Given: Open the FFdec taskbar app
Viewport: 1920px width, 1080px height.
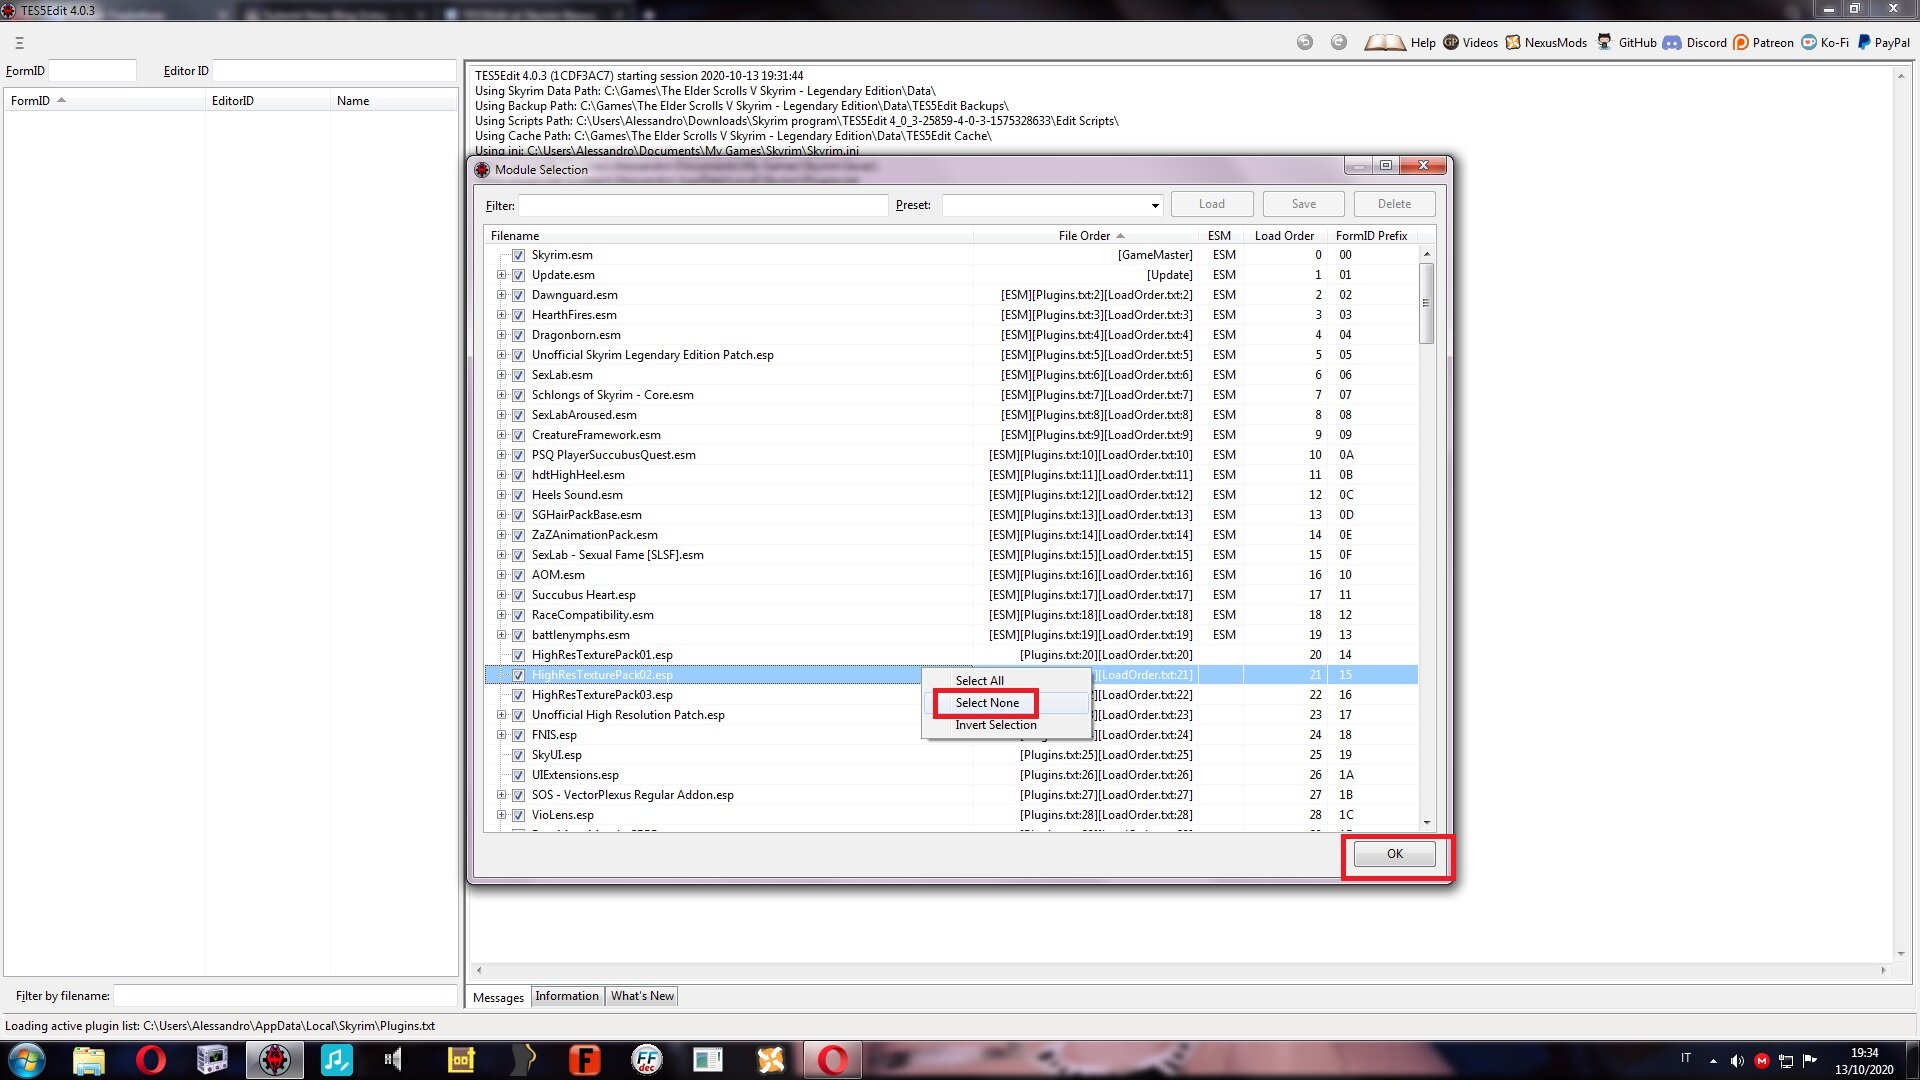Looking at the screenshot, I should pos(647,1060).
